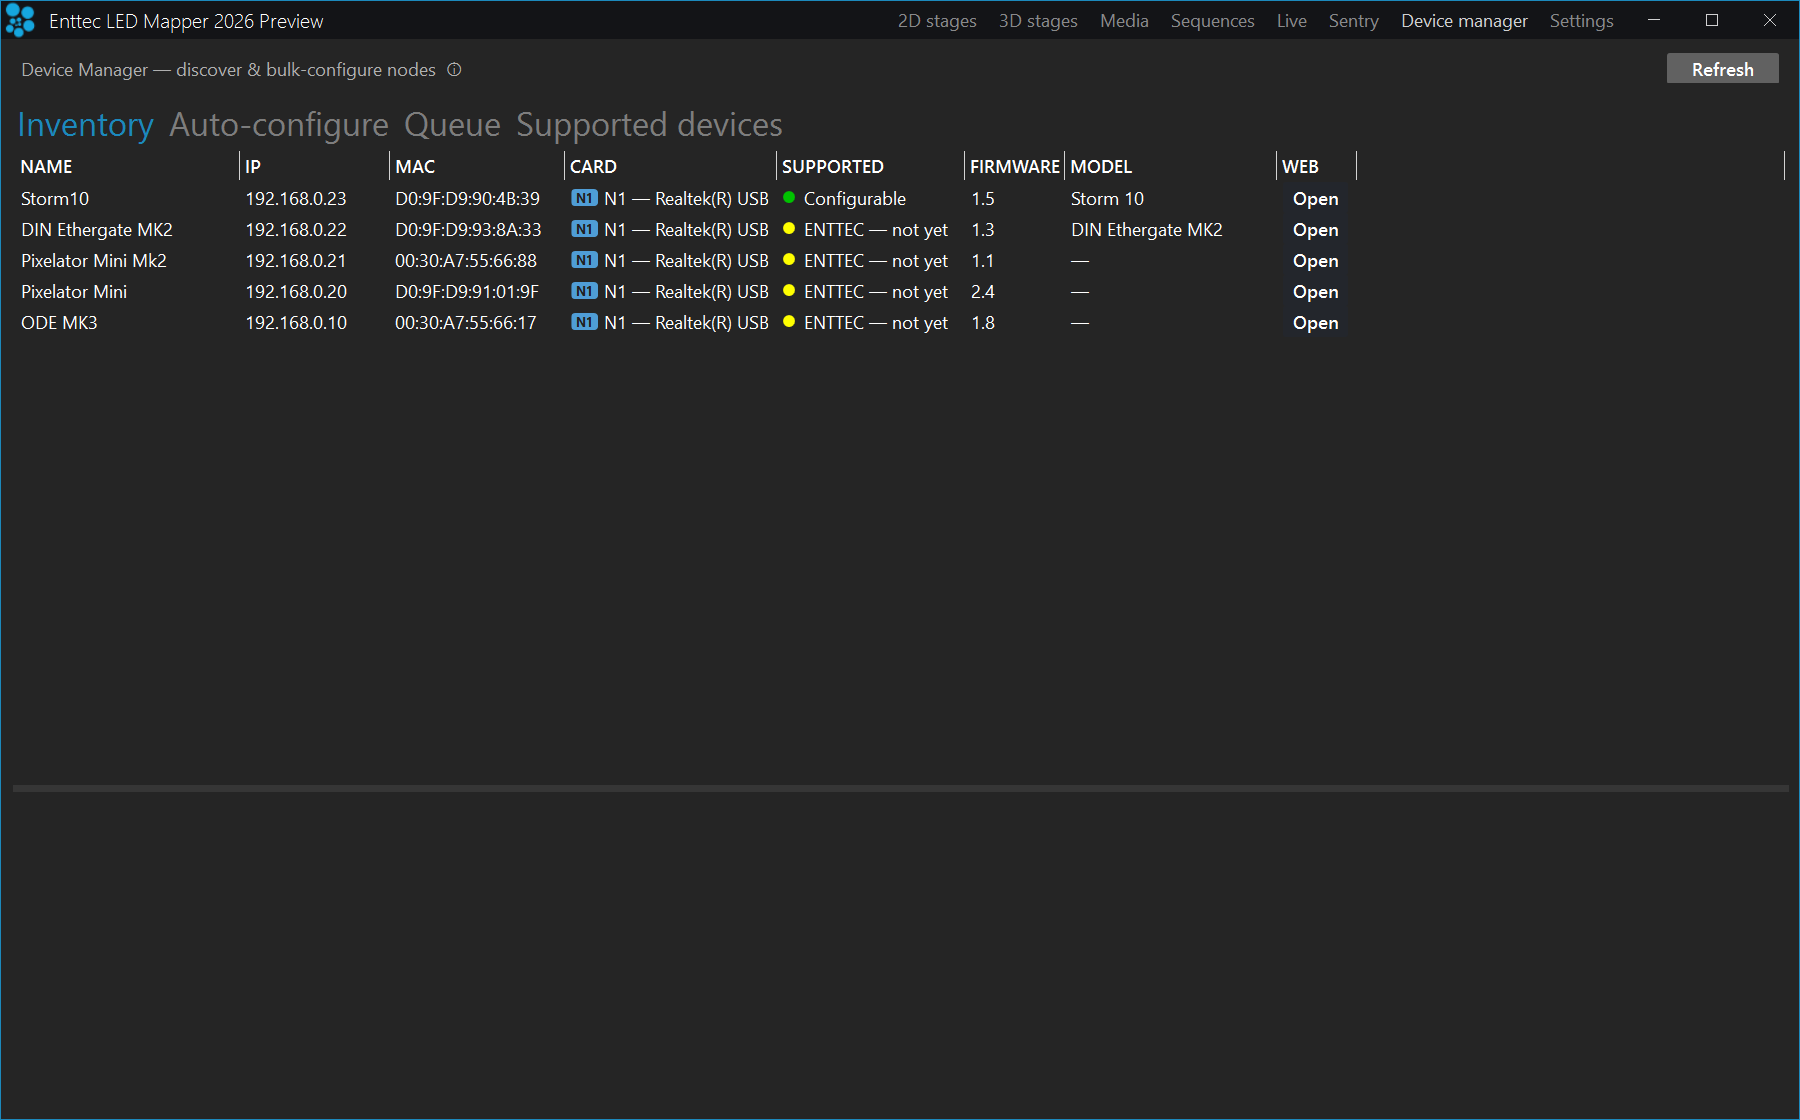Maximize the Enttec LED Mapper window
Image resolution: width=1800 pixels, height=1120 pixels.
tap(1712, 20)
